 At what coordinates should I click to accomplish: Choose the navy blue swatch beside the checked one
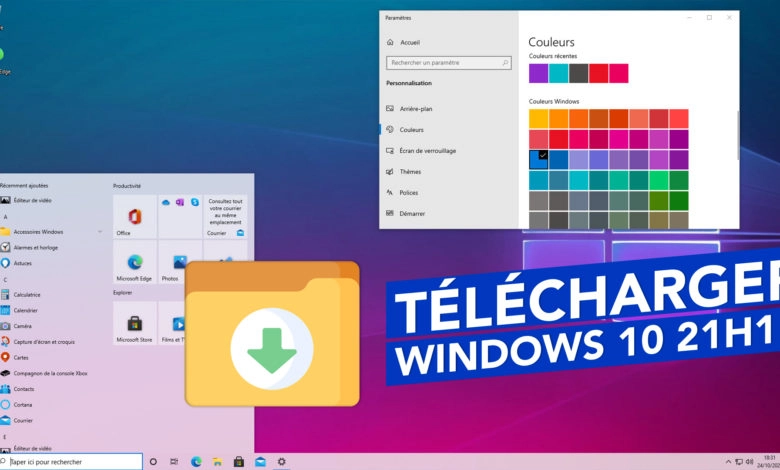558,160
